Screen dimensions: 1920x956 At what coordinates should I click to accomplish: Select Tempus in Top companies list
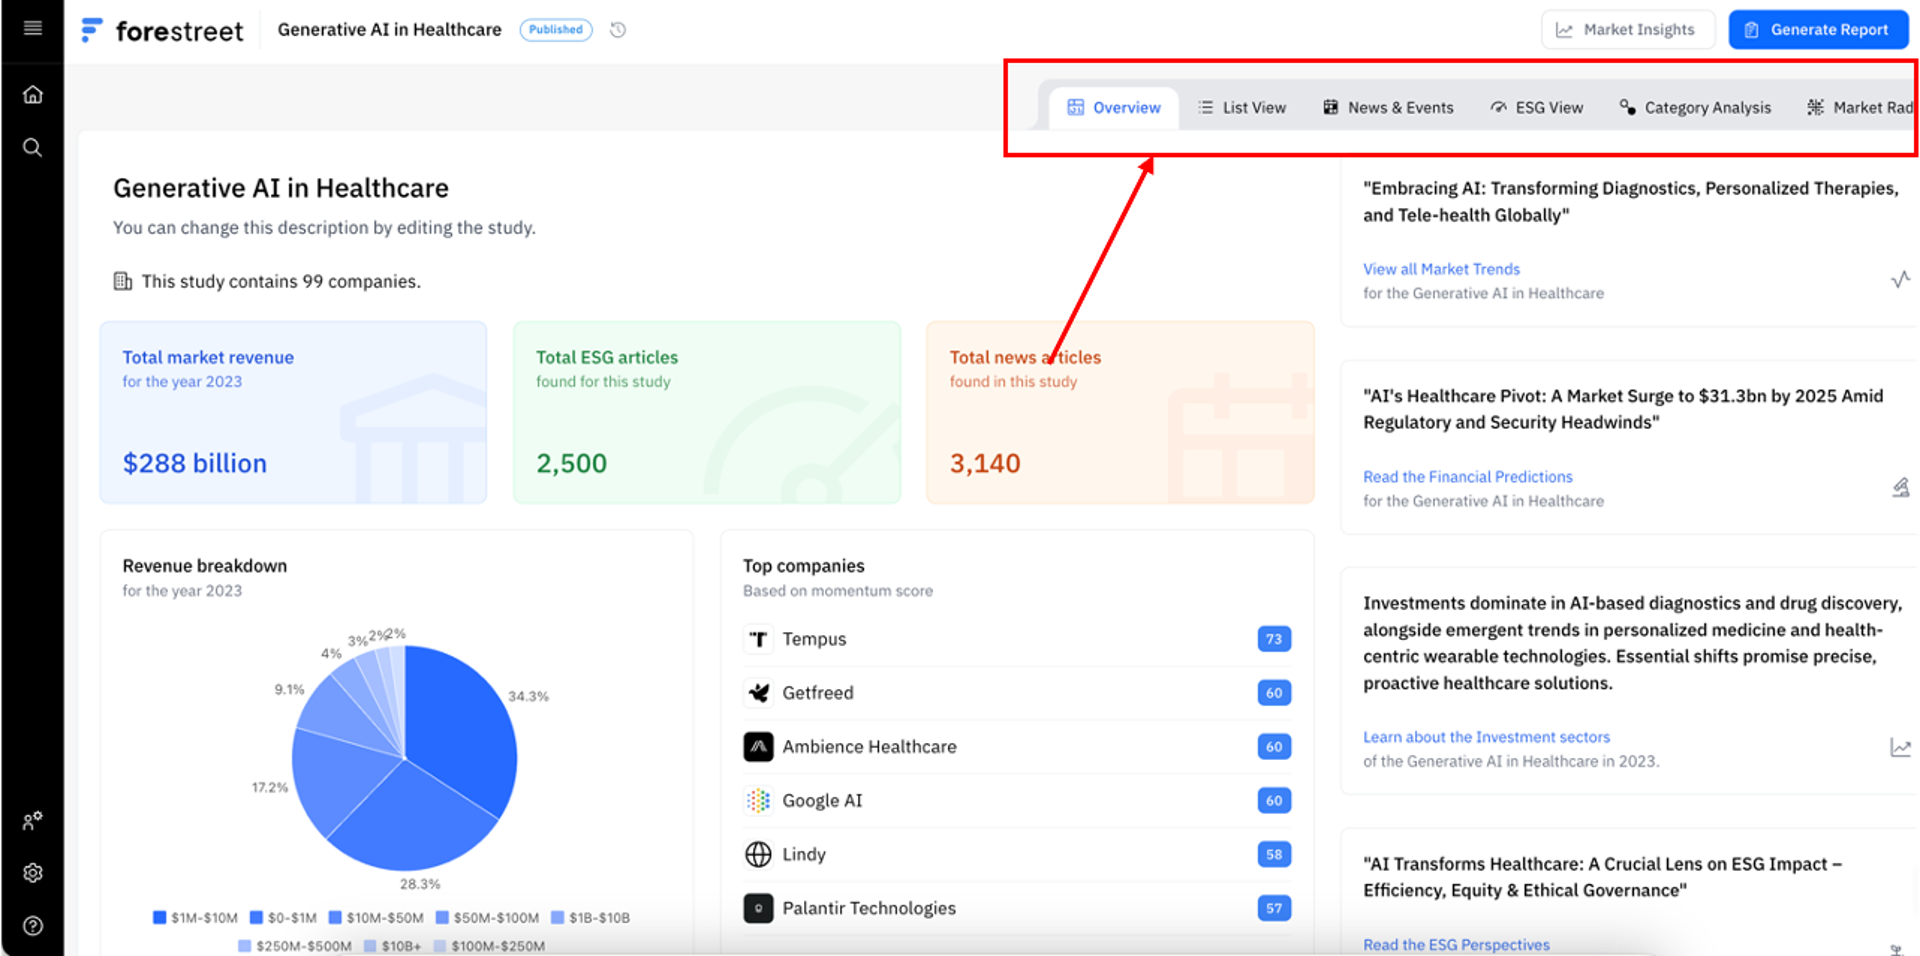[x=814, y=639]
